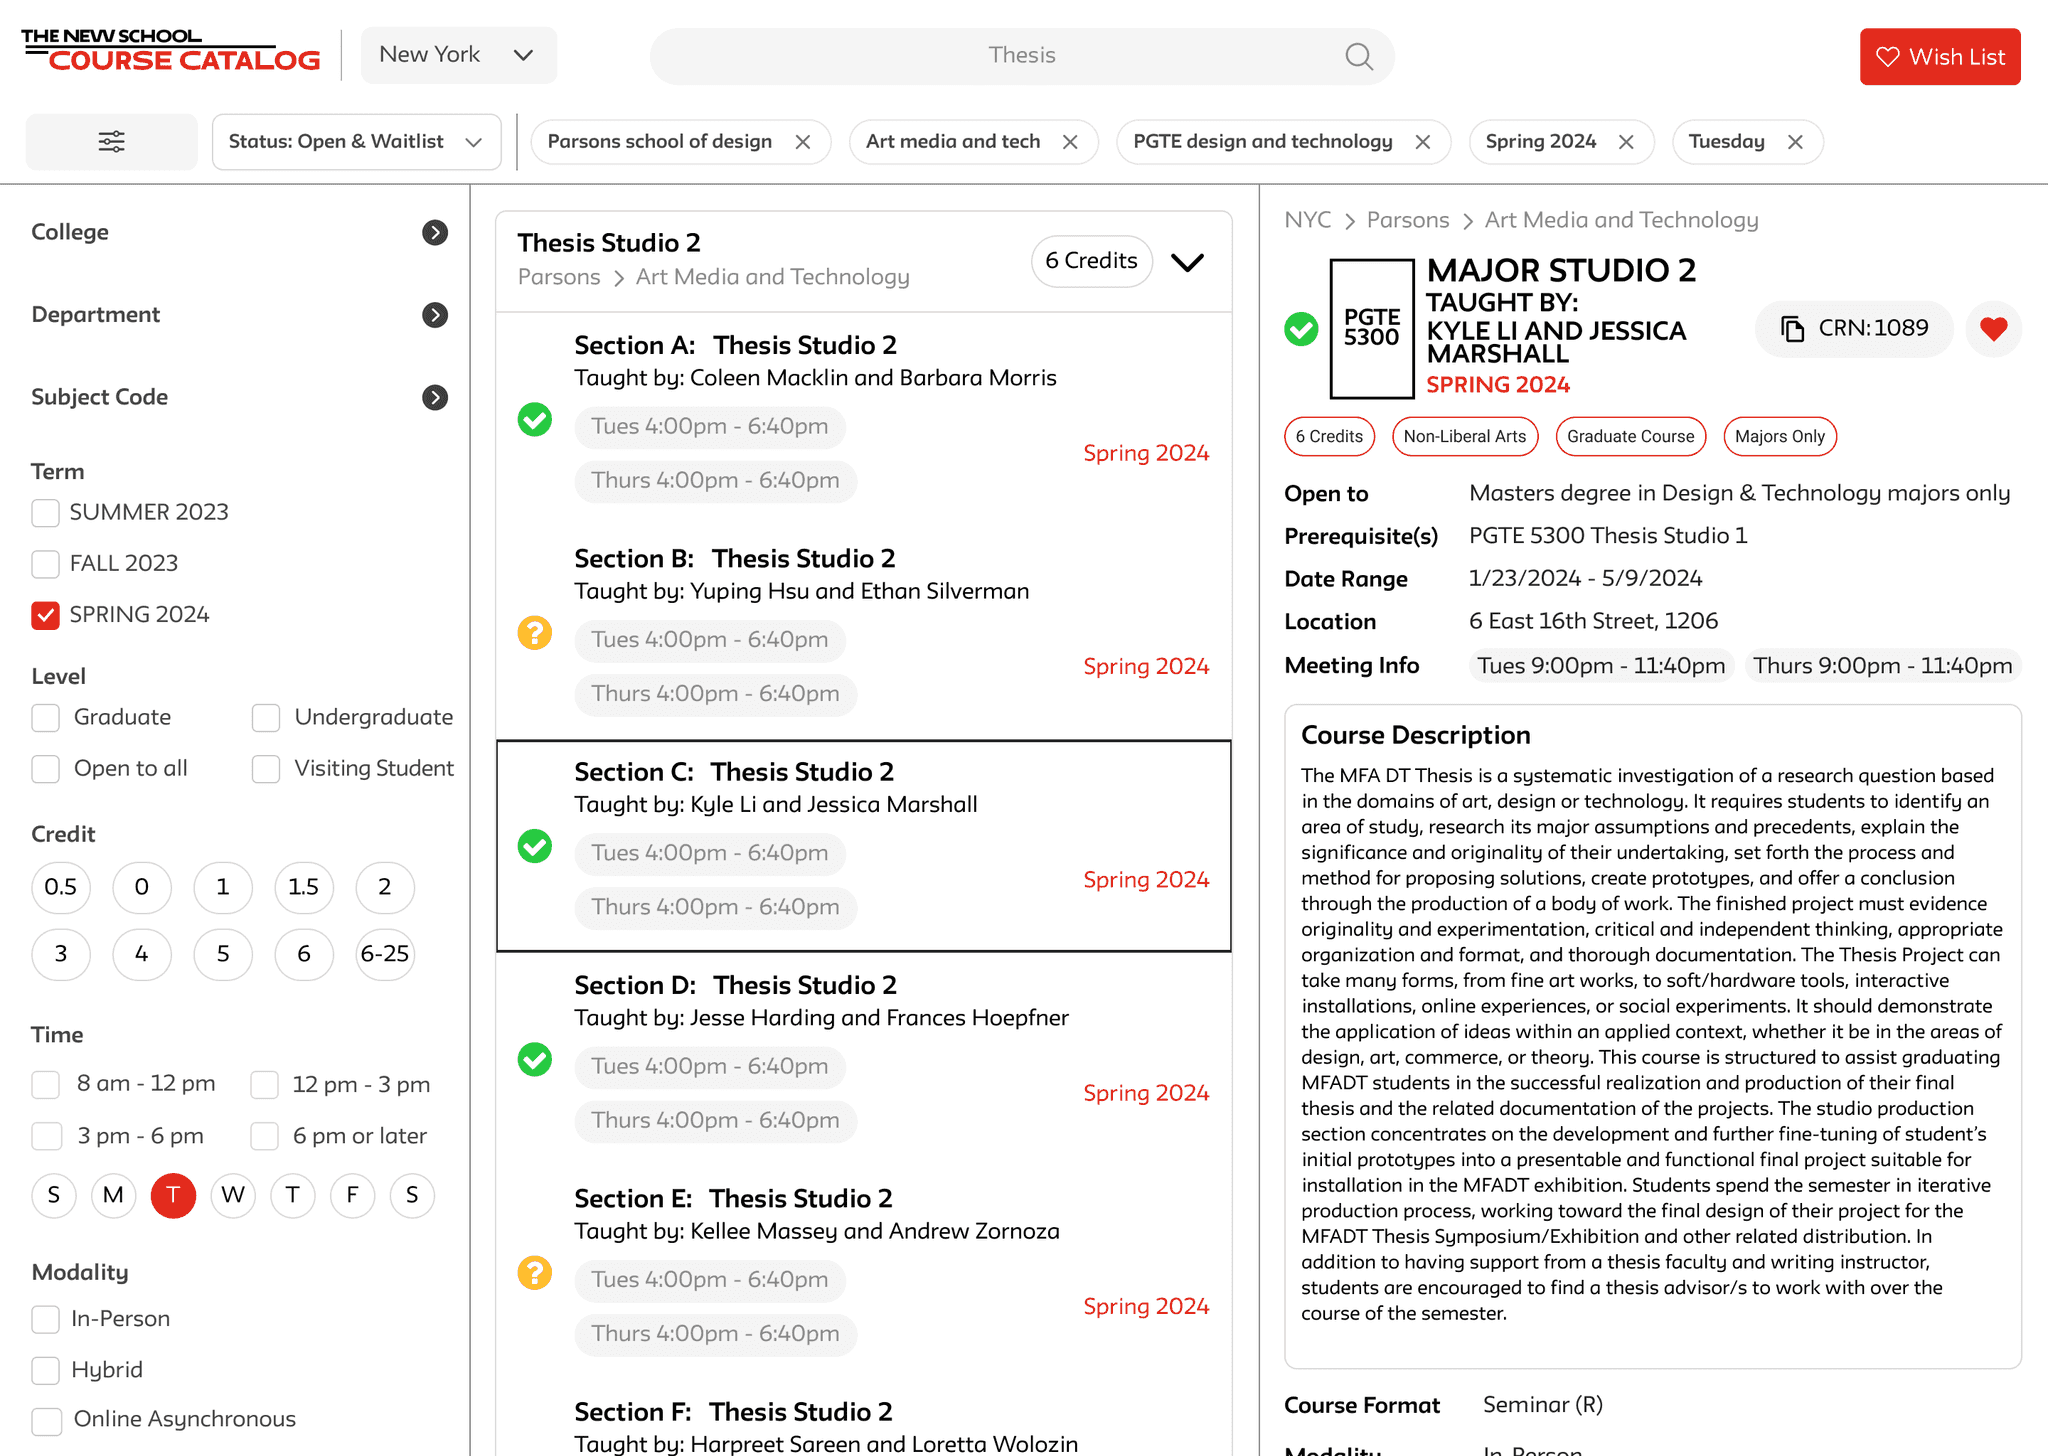Copy CRN 1089 with the copy icon
Screen dimensions: 2048x1456
pos(1793,329)
